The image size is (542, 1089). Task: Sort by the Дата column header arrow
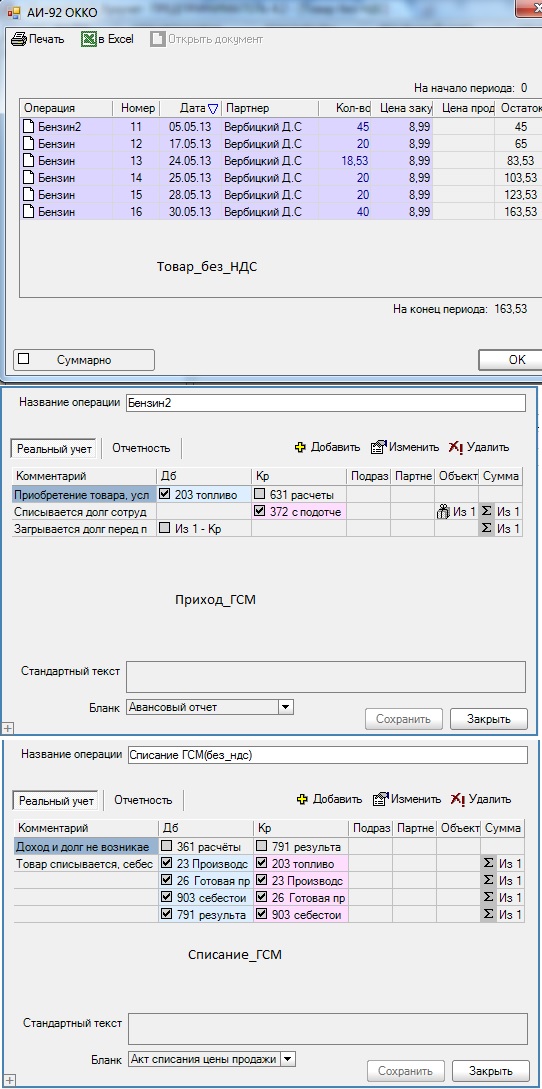[213, 108]
